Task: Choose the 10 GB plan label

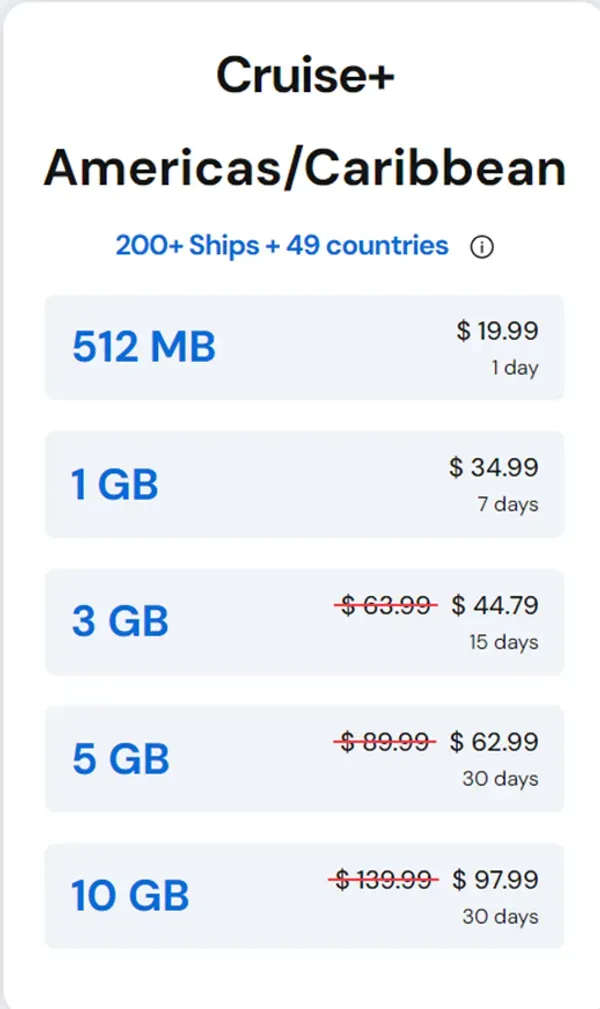Action: click(x=130, y=895)
